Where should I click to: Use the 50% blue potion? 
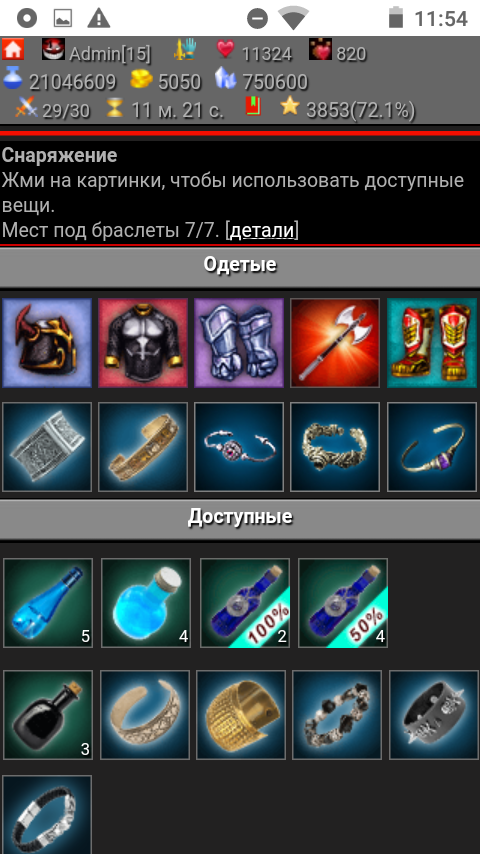[343, 603]
